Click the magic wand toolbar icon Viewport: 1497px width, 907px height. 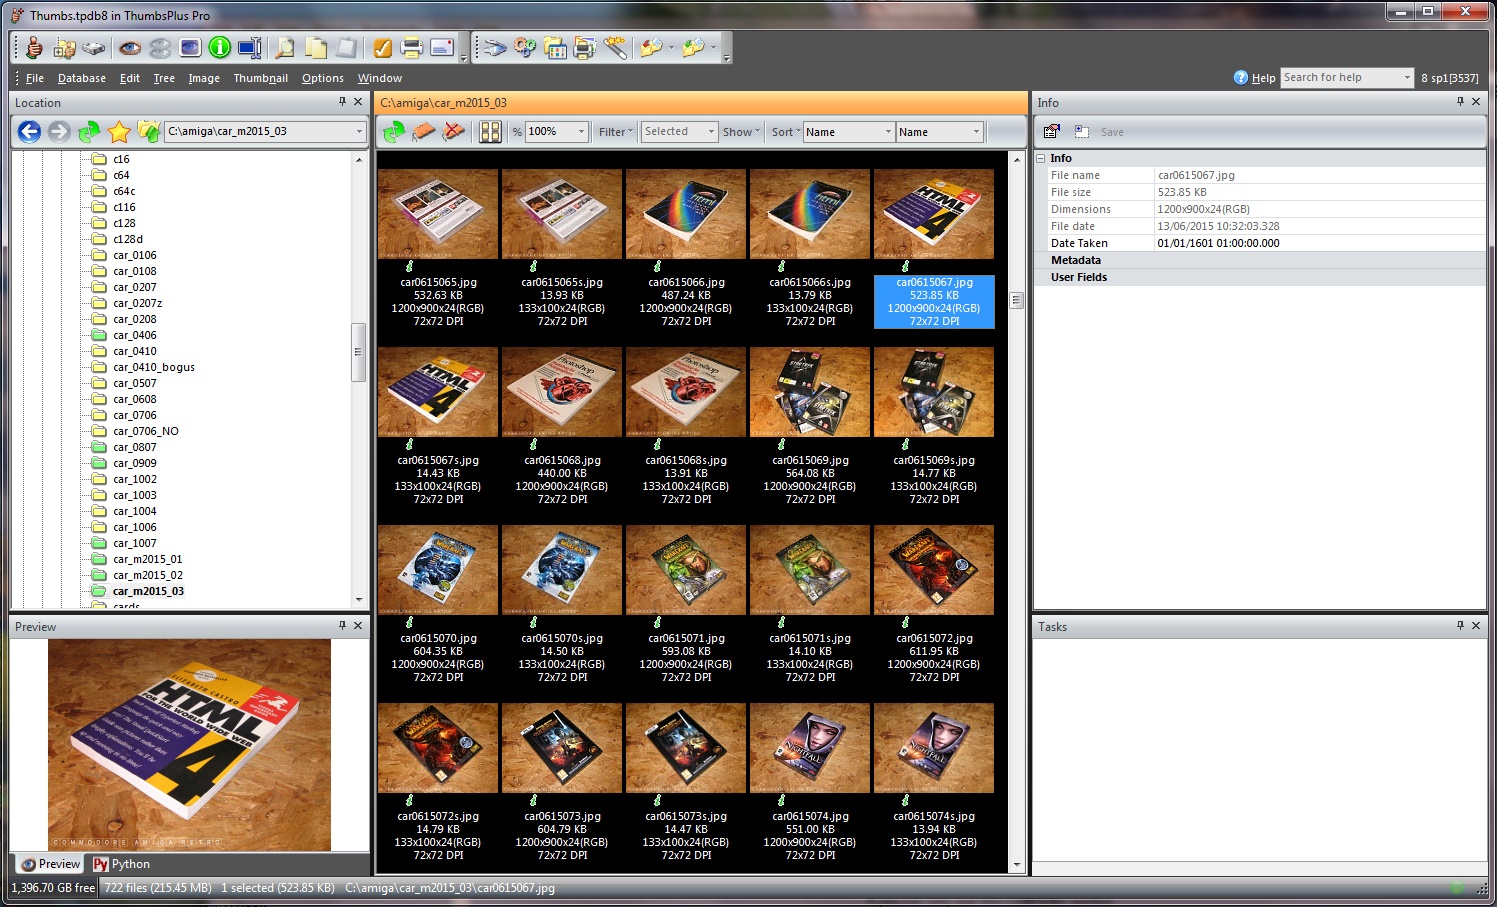click(615, 47)
